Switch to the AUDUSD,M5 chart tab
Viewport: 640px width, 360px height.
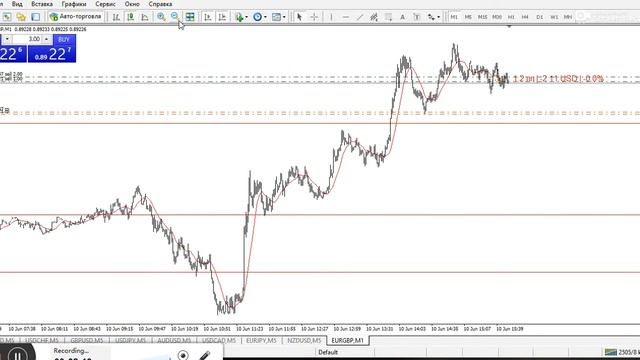pos(174,340)
